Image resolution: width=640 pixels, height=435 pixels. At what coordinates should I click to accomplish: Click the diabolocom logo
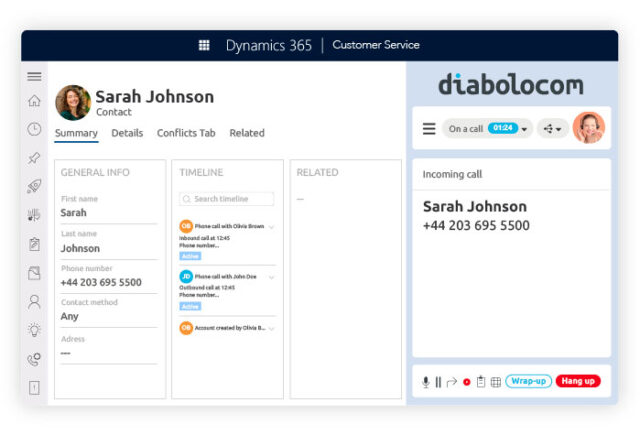511,84
